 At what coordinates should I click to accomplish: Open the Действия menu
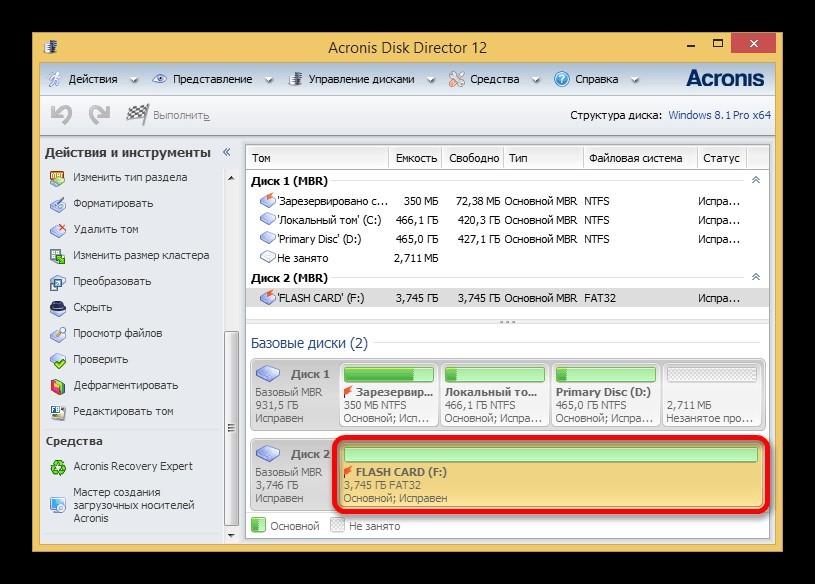tap(93, 79)
